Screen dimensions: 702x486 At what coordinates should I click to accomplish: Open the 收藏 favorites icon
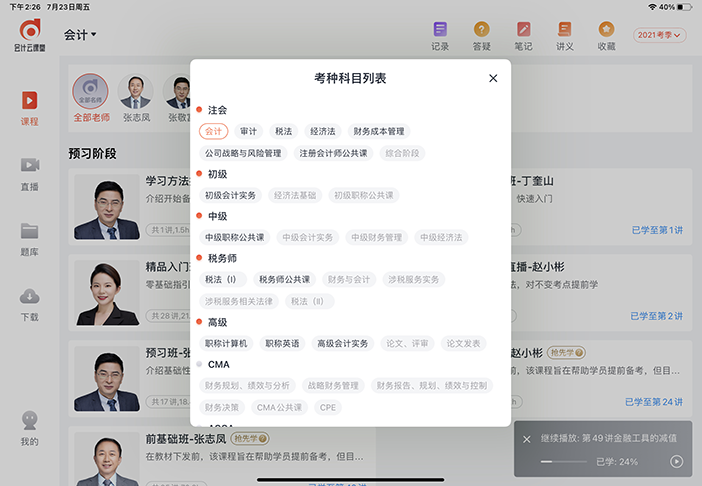pos(606,35)
